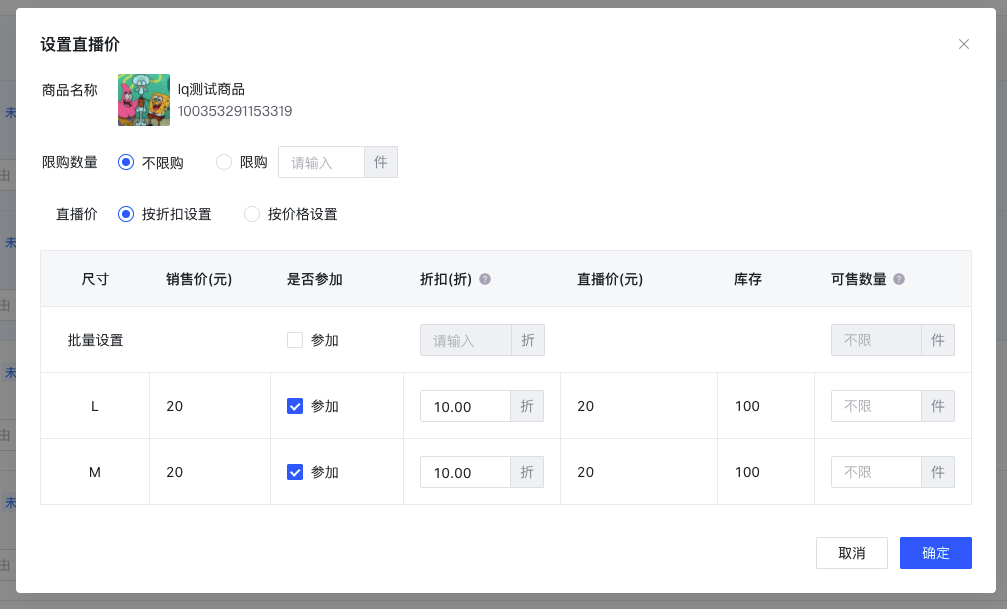The width and height of the screenshot is (1007, 609).
Task: Choose the 限购 radio option
Action: [223, 163]
